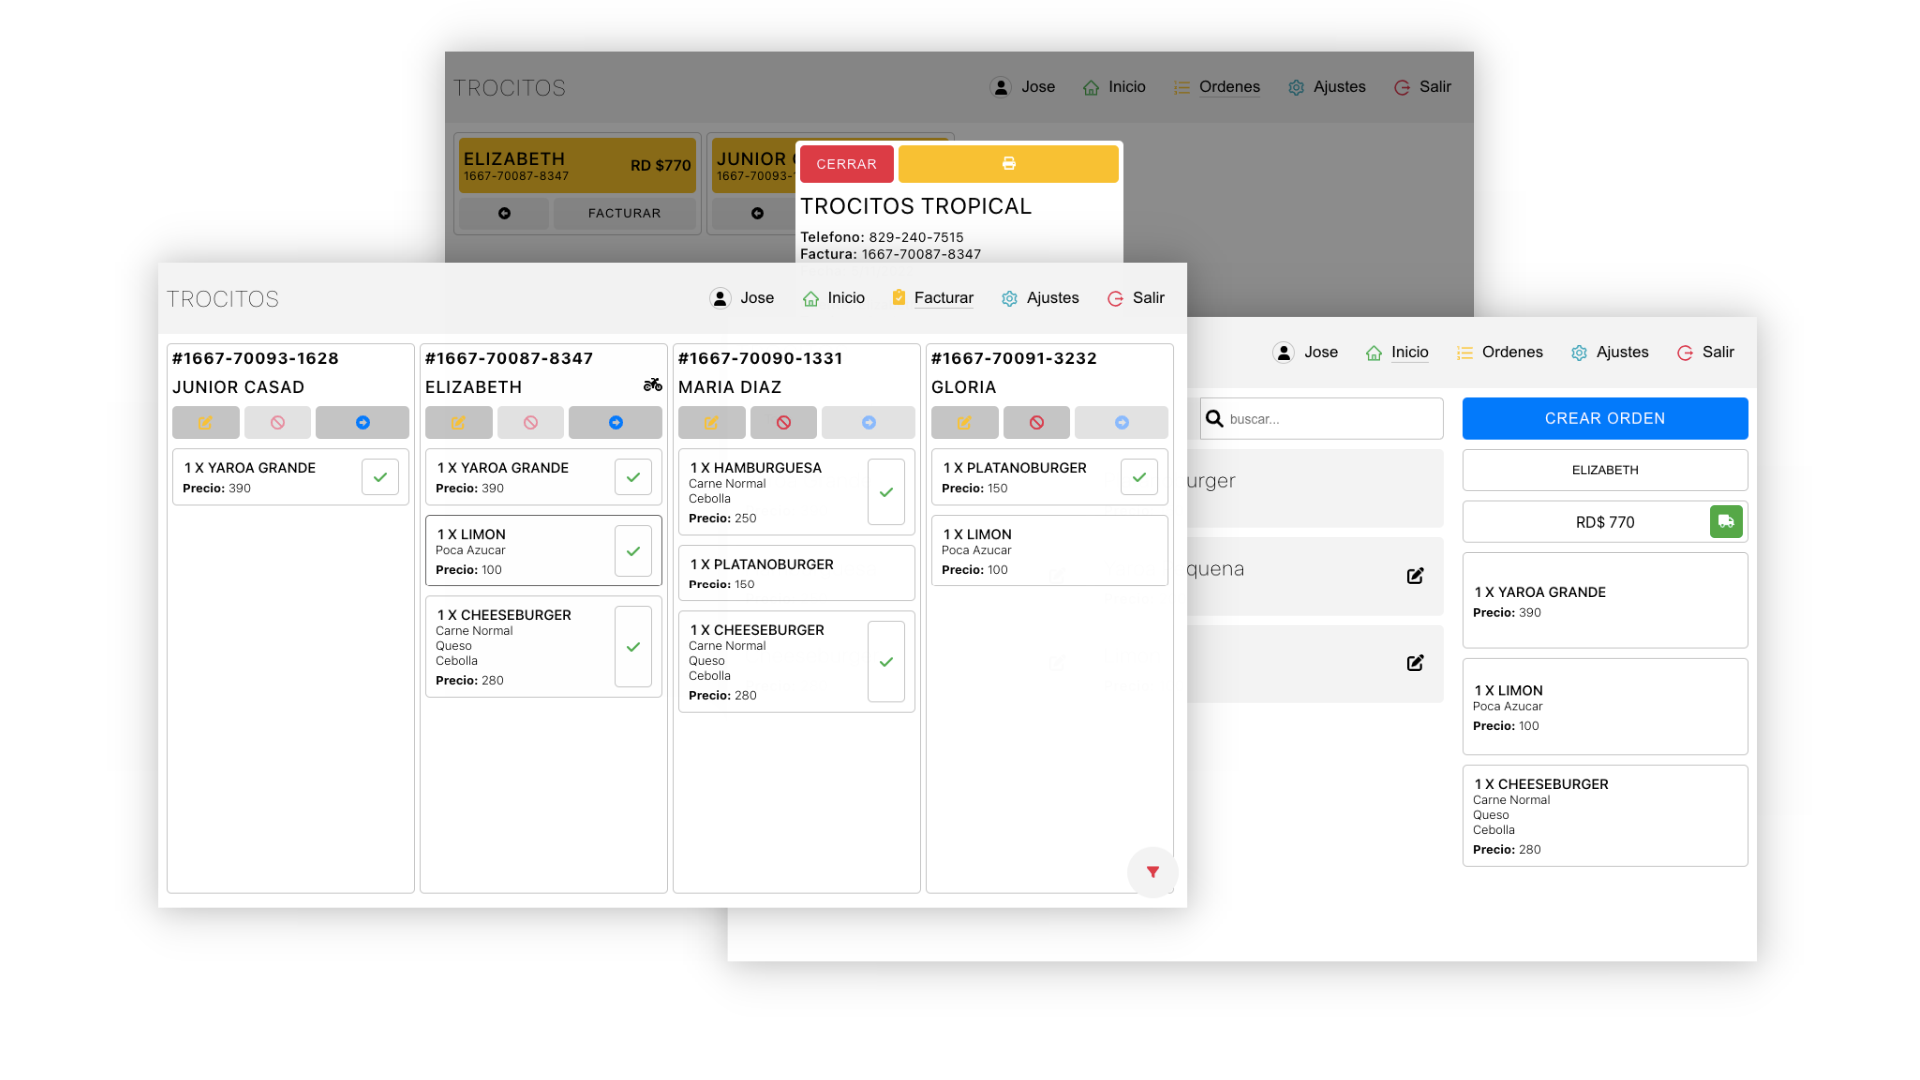Screen dimensions: 1920x1080
Task: Click edit icon on MARIA DIAZ order
Action: [x=711, y=423]
